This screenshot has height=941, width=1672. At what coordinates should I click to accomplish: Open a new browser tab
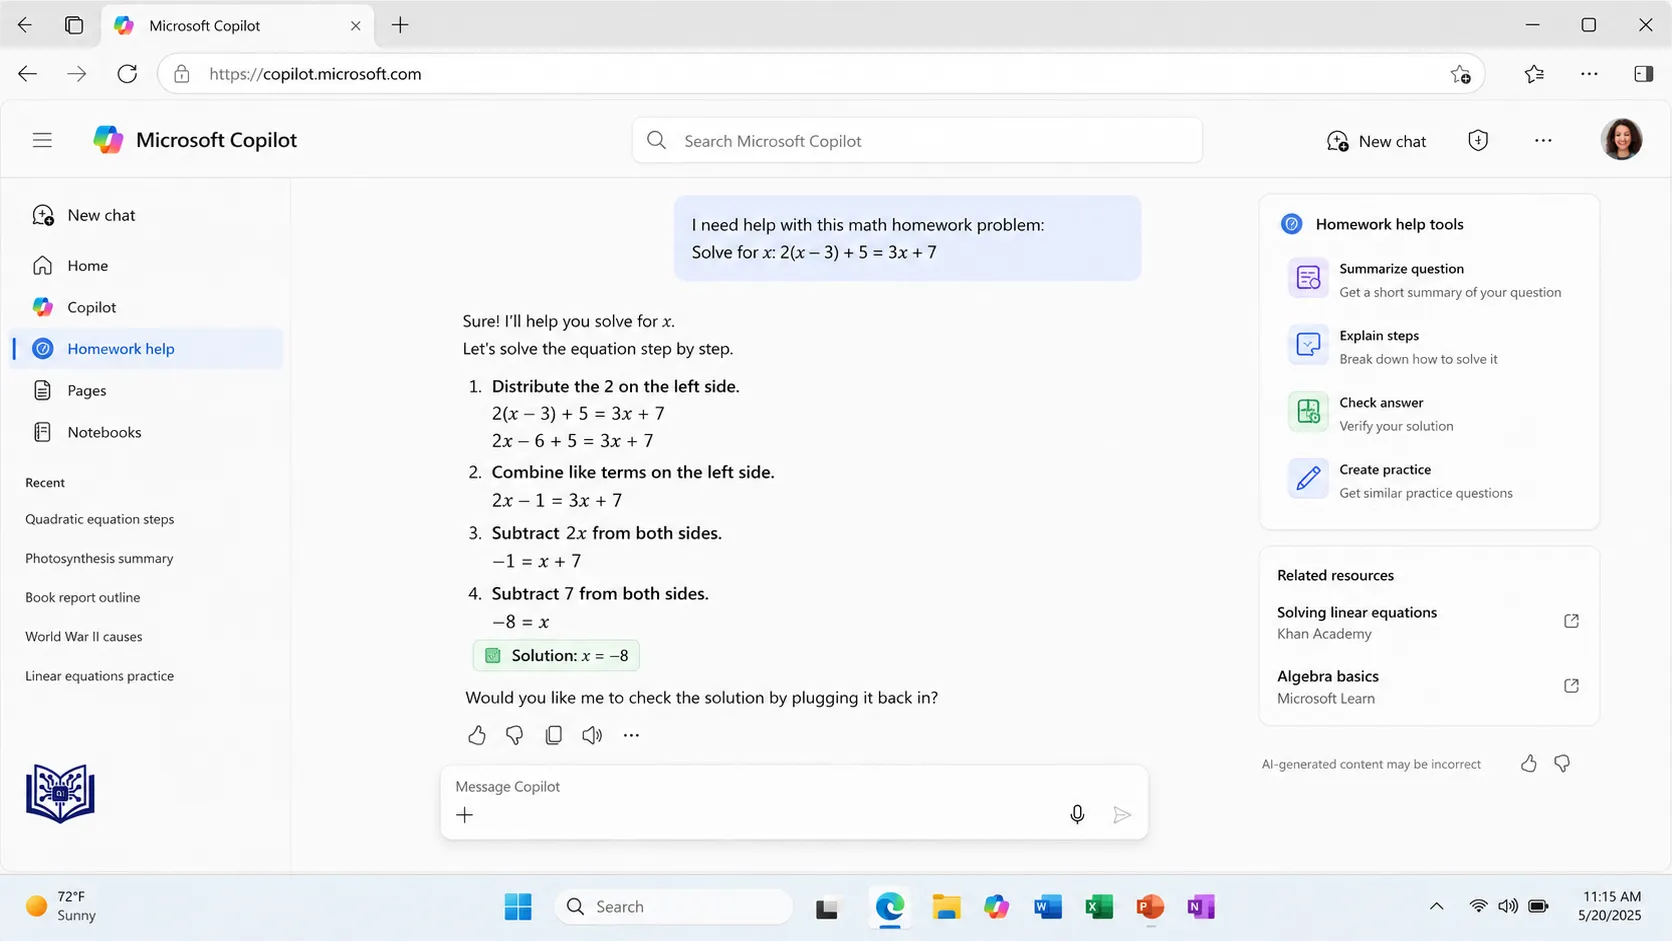point(400,25)
